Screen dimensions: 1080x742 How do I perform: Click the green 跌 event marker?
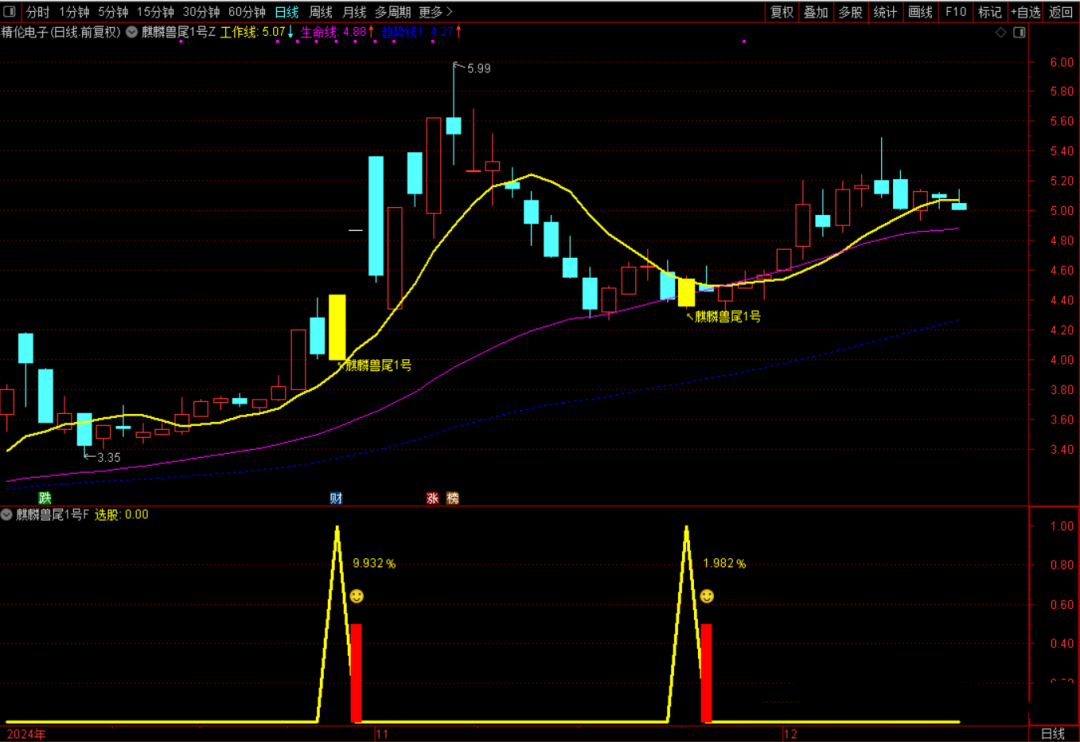44,497
